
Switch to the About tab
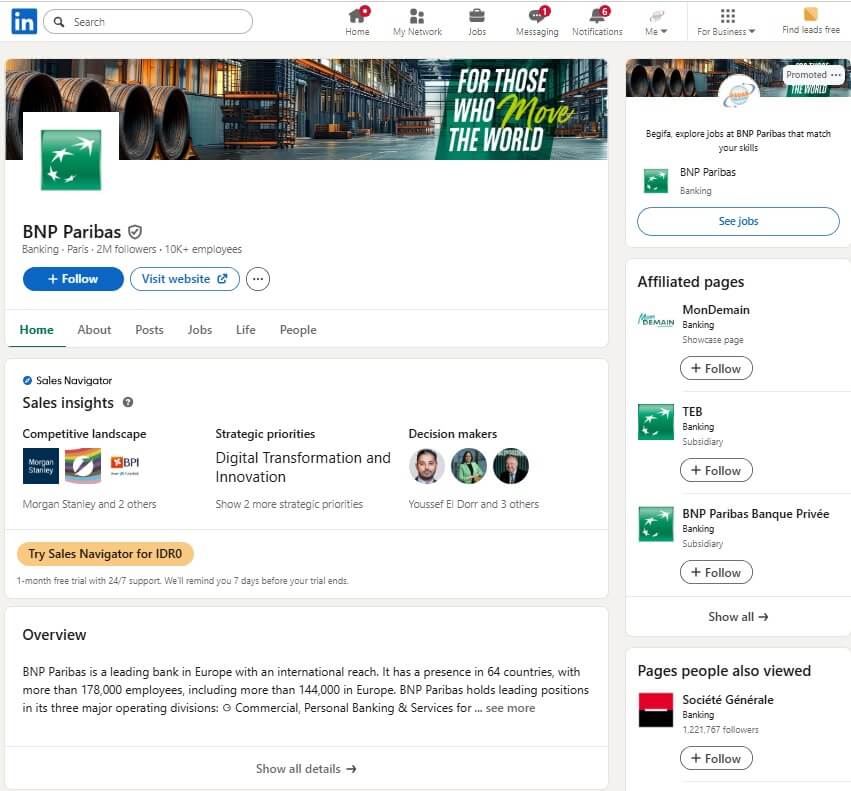94,330
